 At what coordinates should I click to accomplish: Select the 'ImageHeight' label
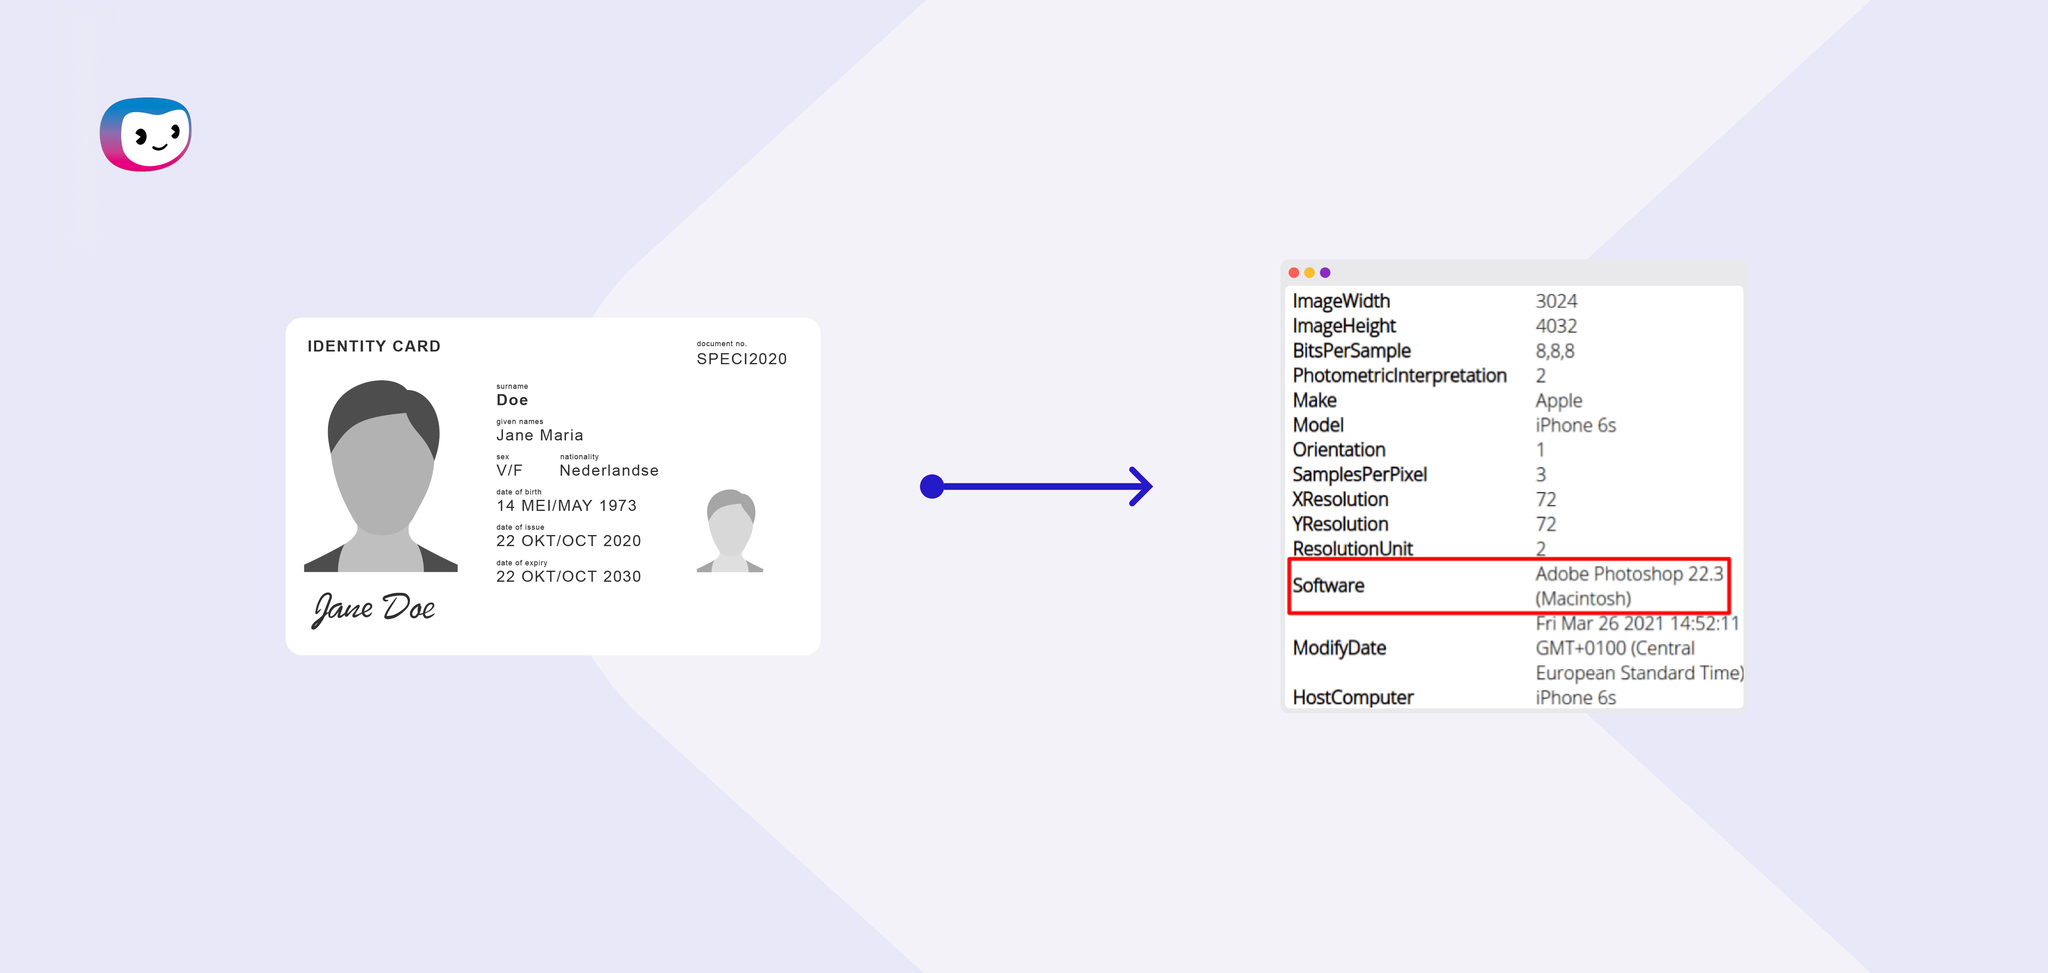(x=1344, y=326)
